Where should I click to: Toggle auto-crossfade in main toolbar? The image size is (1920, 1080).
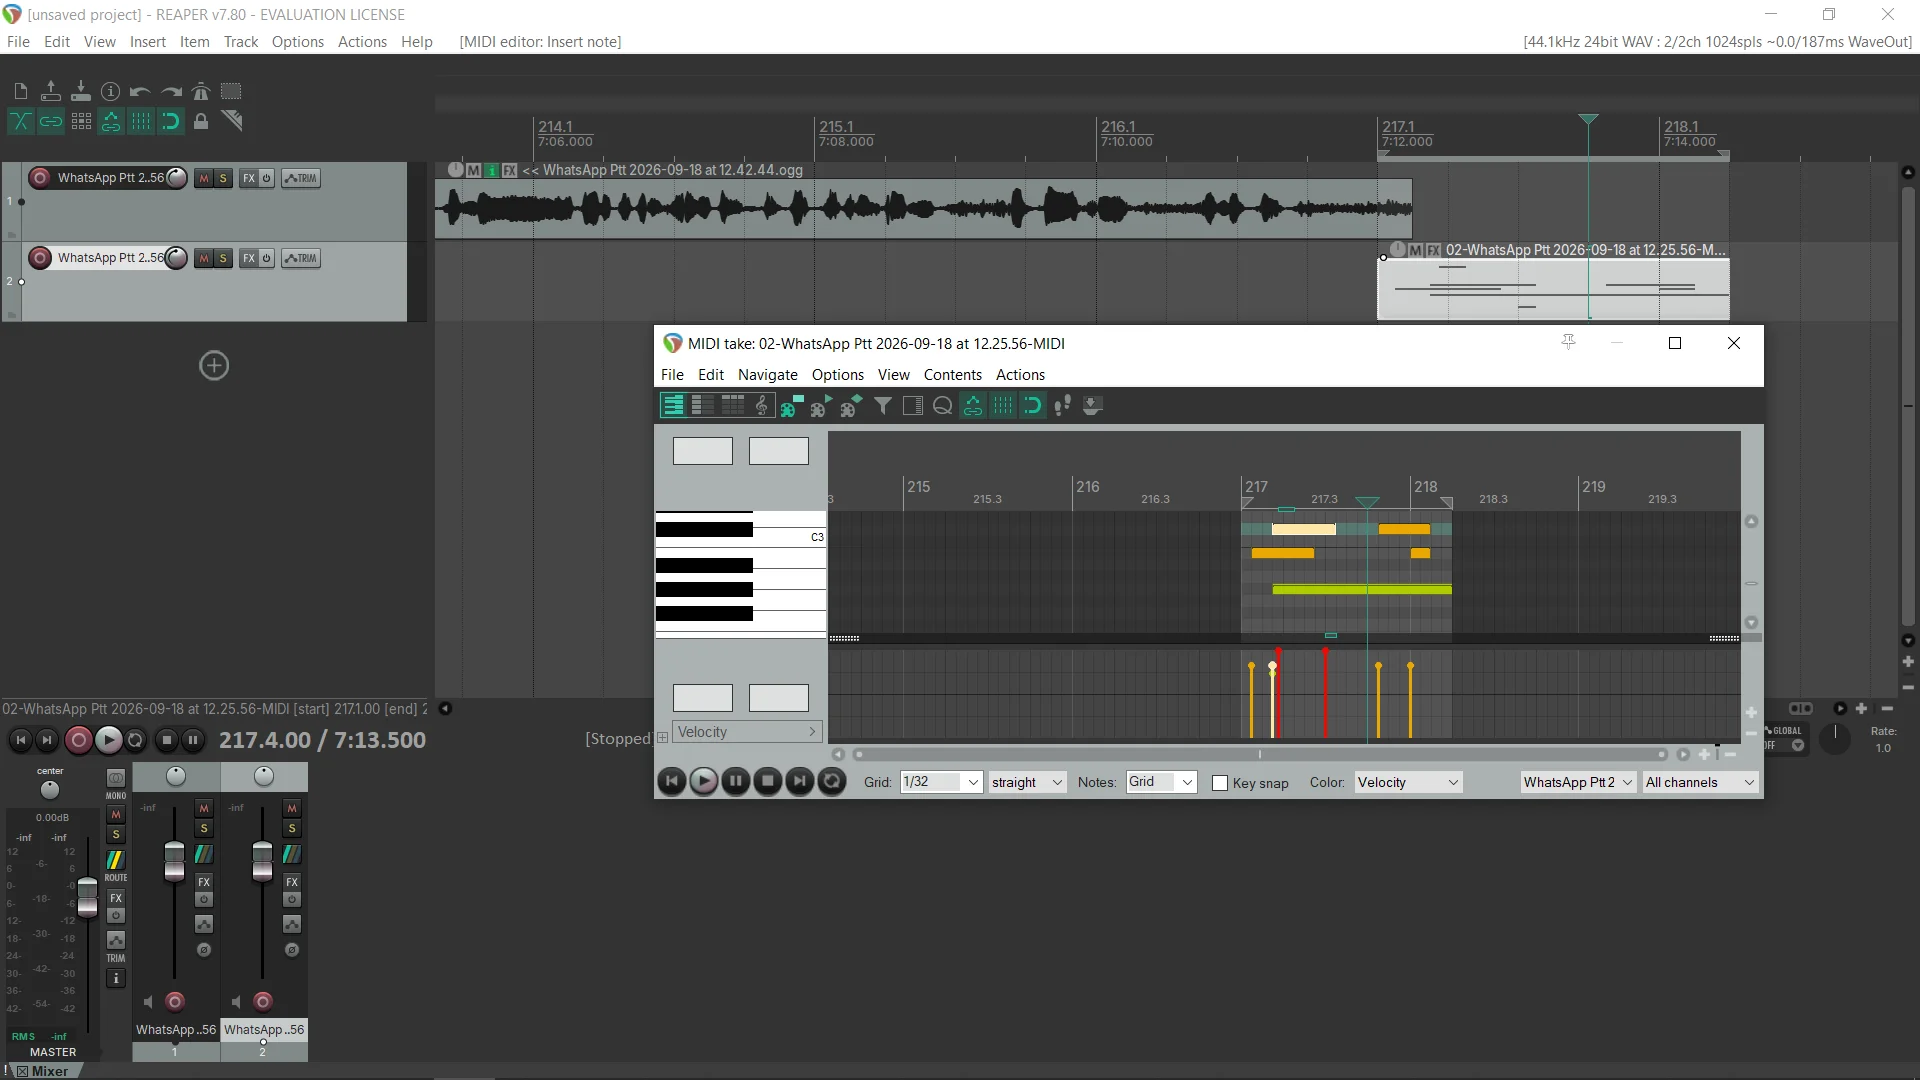point(21,121)
